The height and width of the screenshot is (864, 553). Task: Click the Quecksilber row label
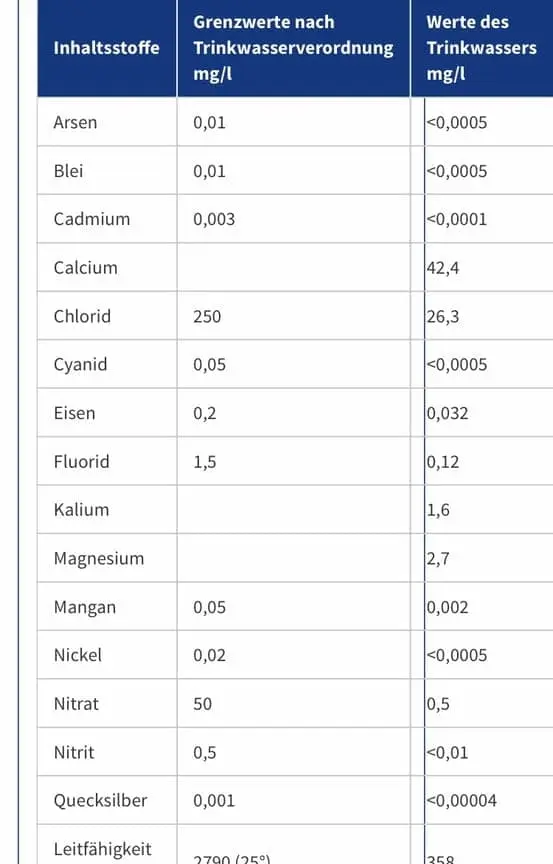tap(100, 800)
